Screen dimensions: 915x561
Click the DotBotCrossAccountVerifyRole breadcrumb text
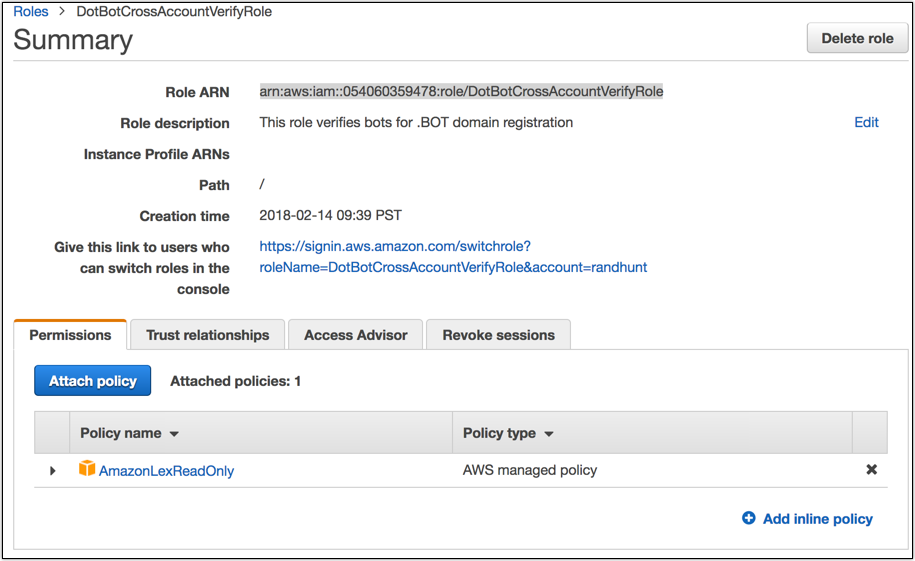coord(174,12)
